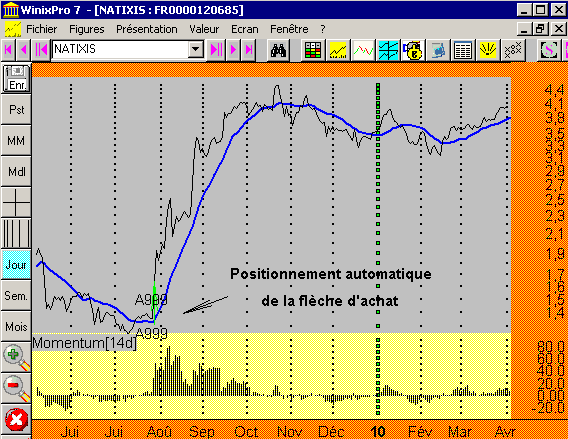The width and height of the screenshot is (568, 439).
Task: Click the binoculars search icon
Action: (278, 50)
